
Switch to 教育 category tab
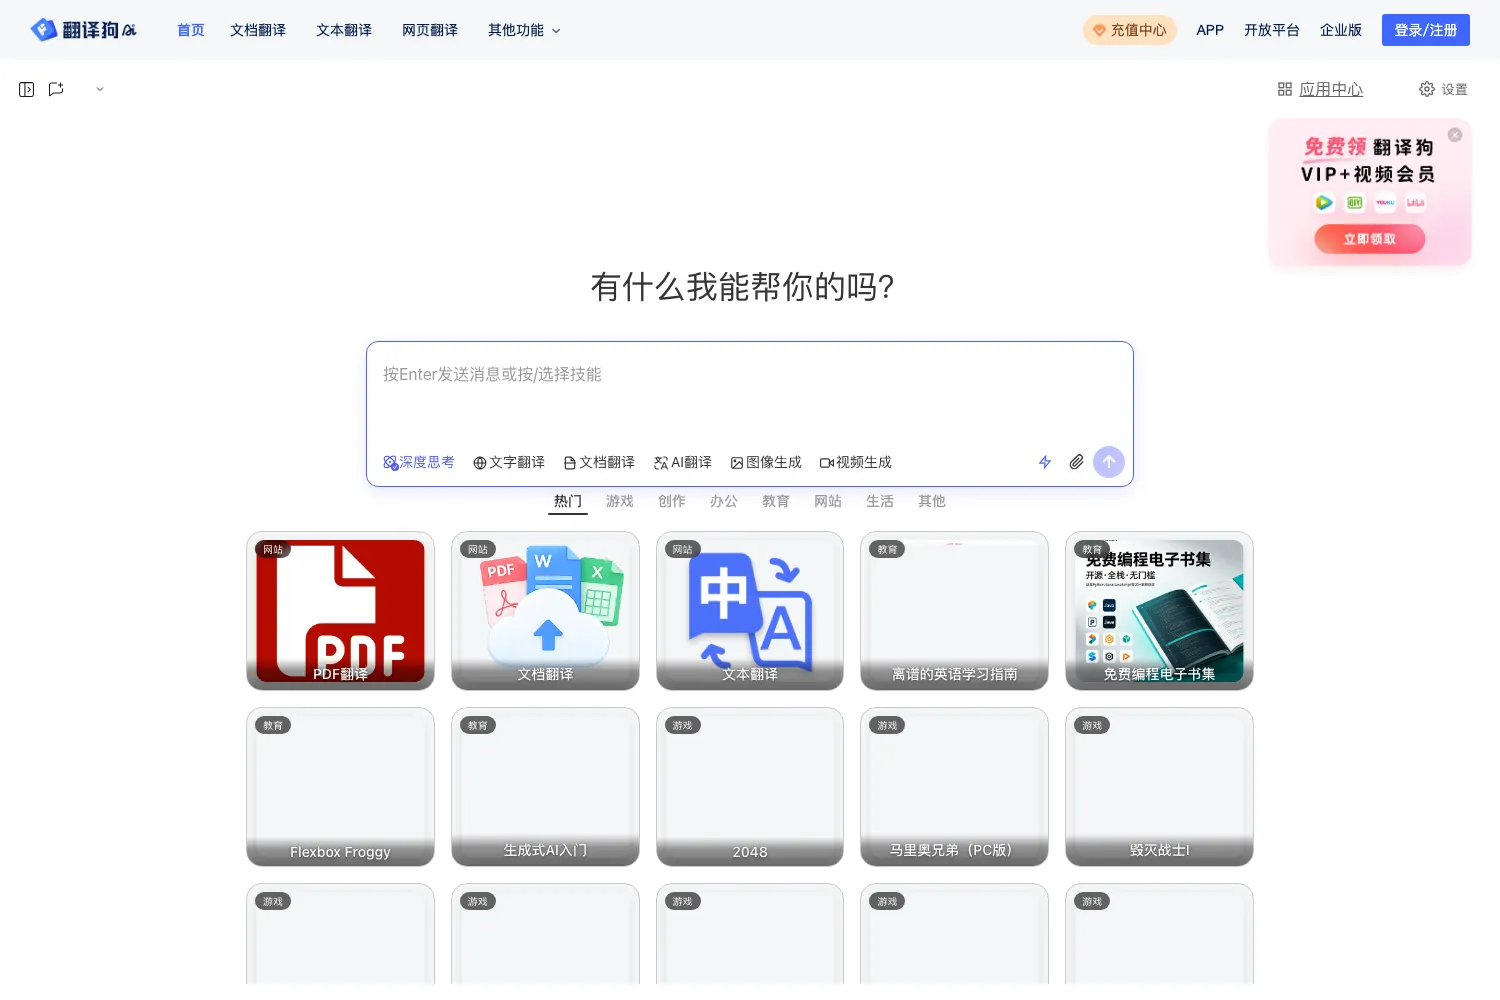776,502
